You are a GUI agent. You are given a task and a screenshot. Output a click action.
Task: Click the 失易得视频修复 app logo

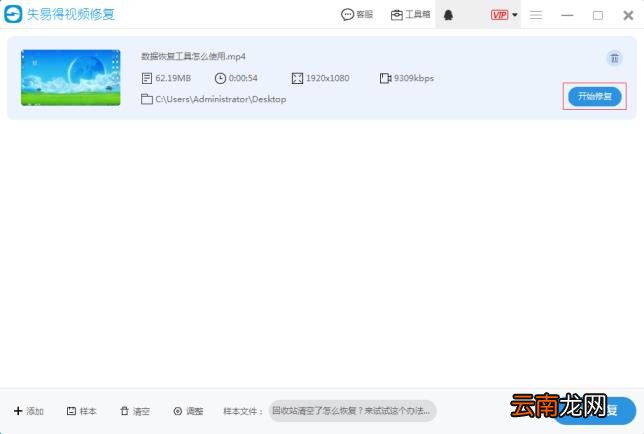click(x=13, y=14)
